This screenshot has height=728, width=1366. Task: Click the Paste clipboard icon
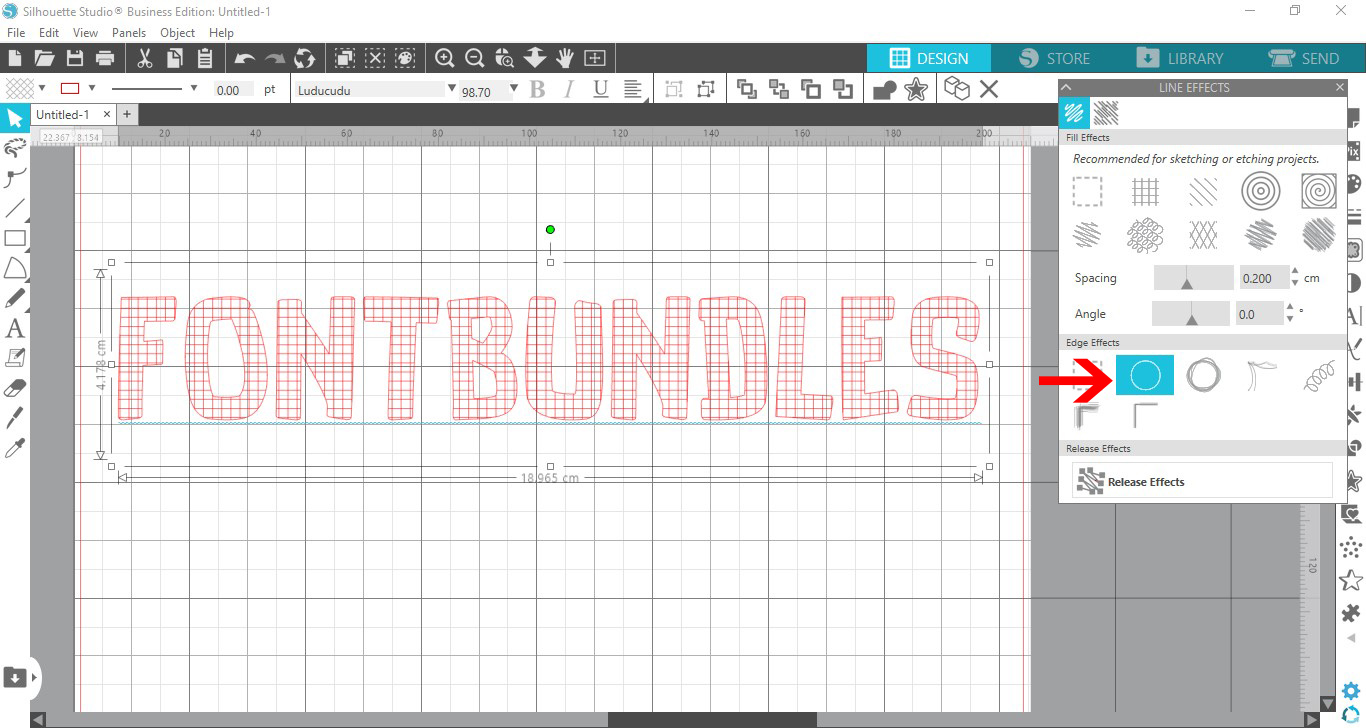pos(205,58)
